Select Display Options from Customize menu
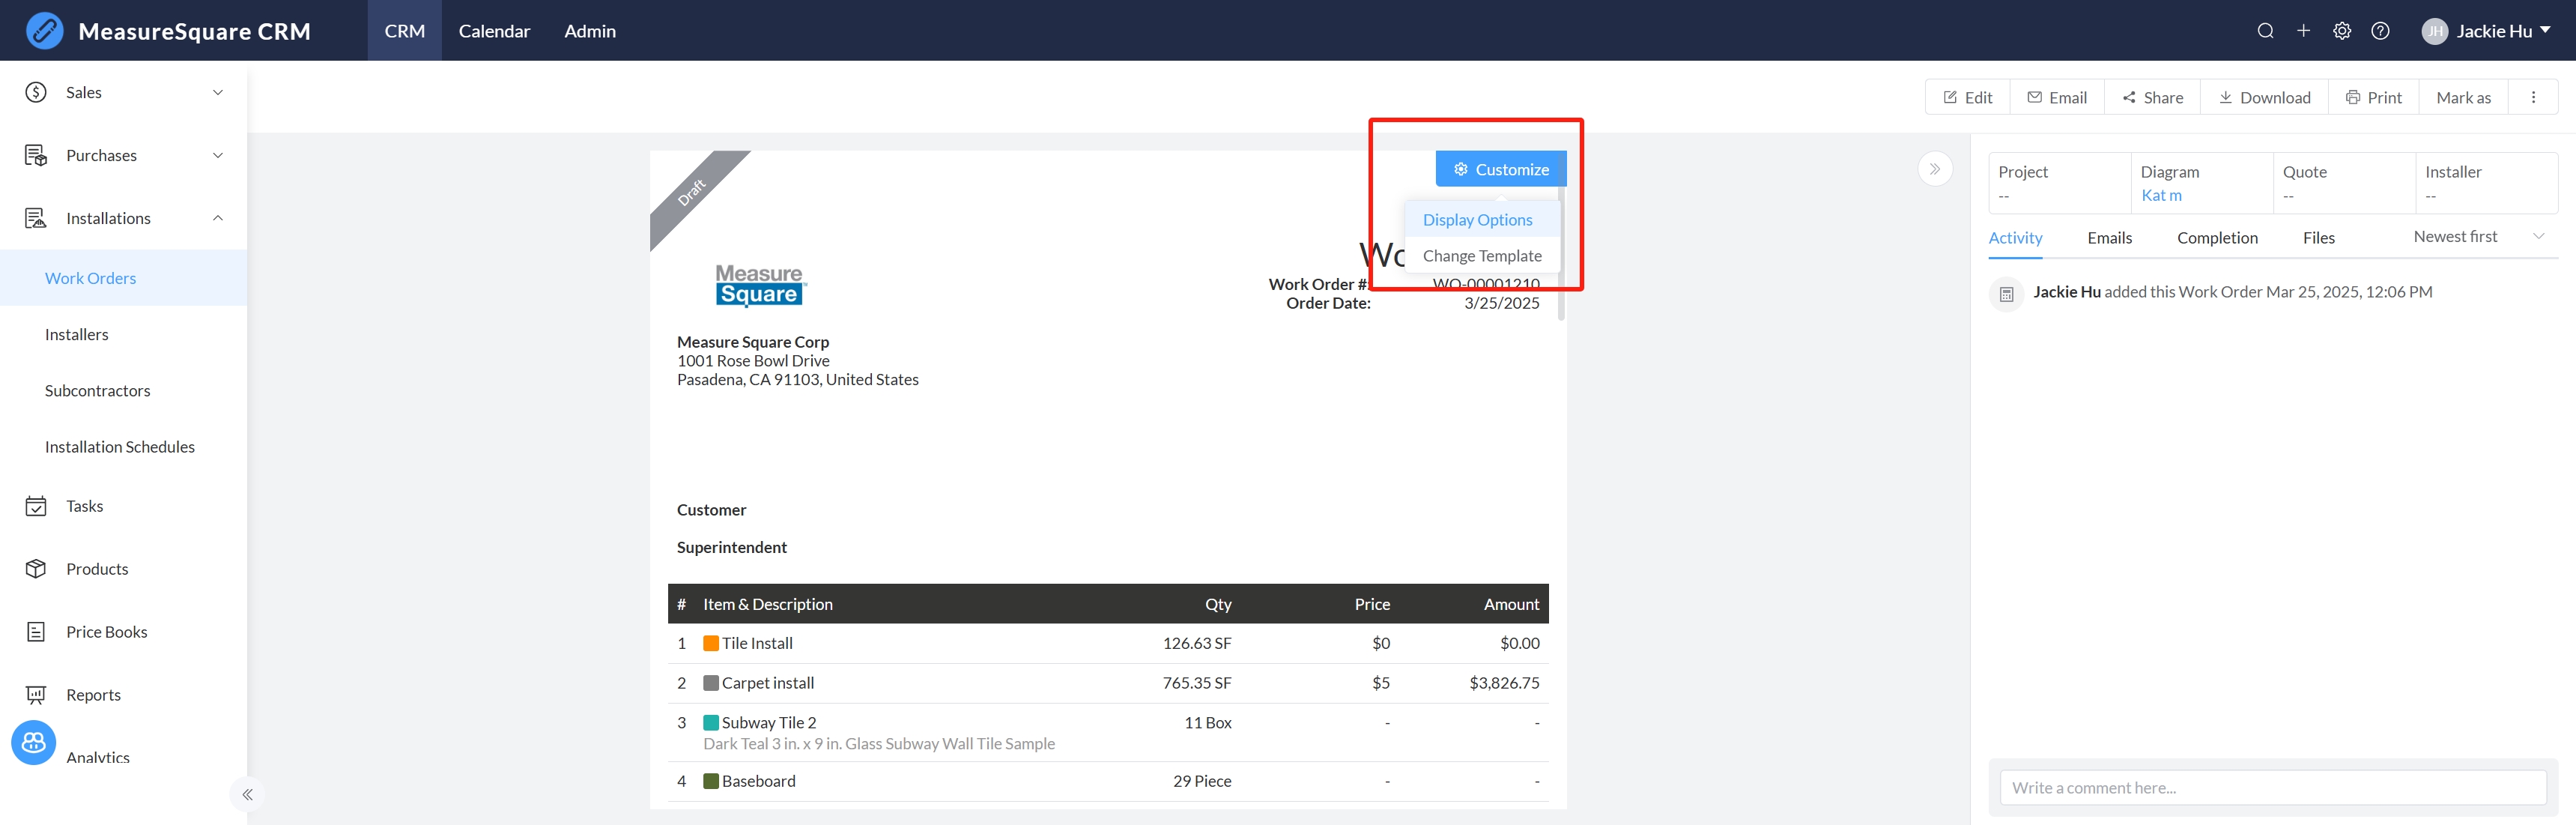 pos(1477,220)
